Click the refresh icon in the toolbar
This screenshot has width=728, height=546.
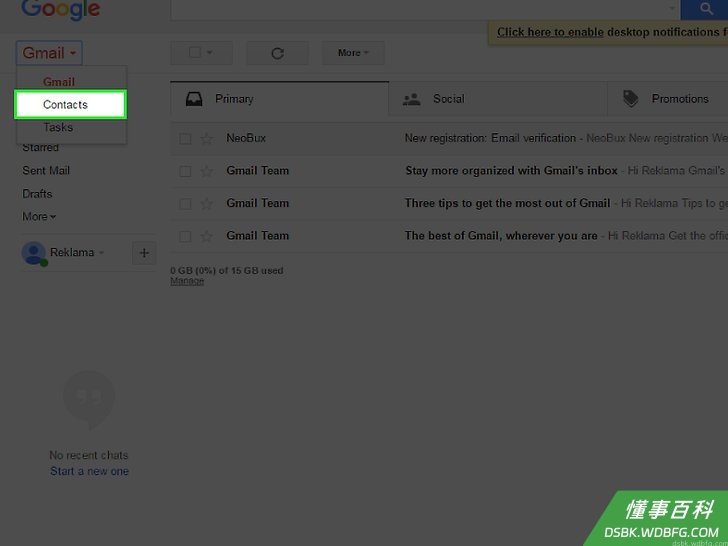click(x=277, y=53)
